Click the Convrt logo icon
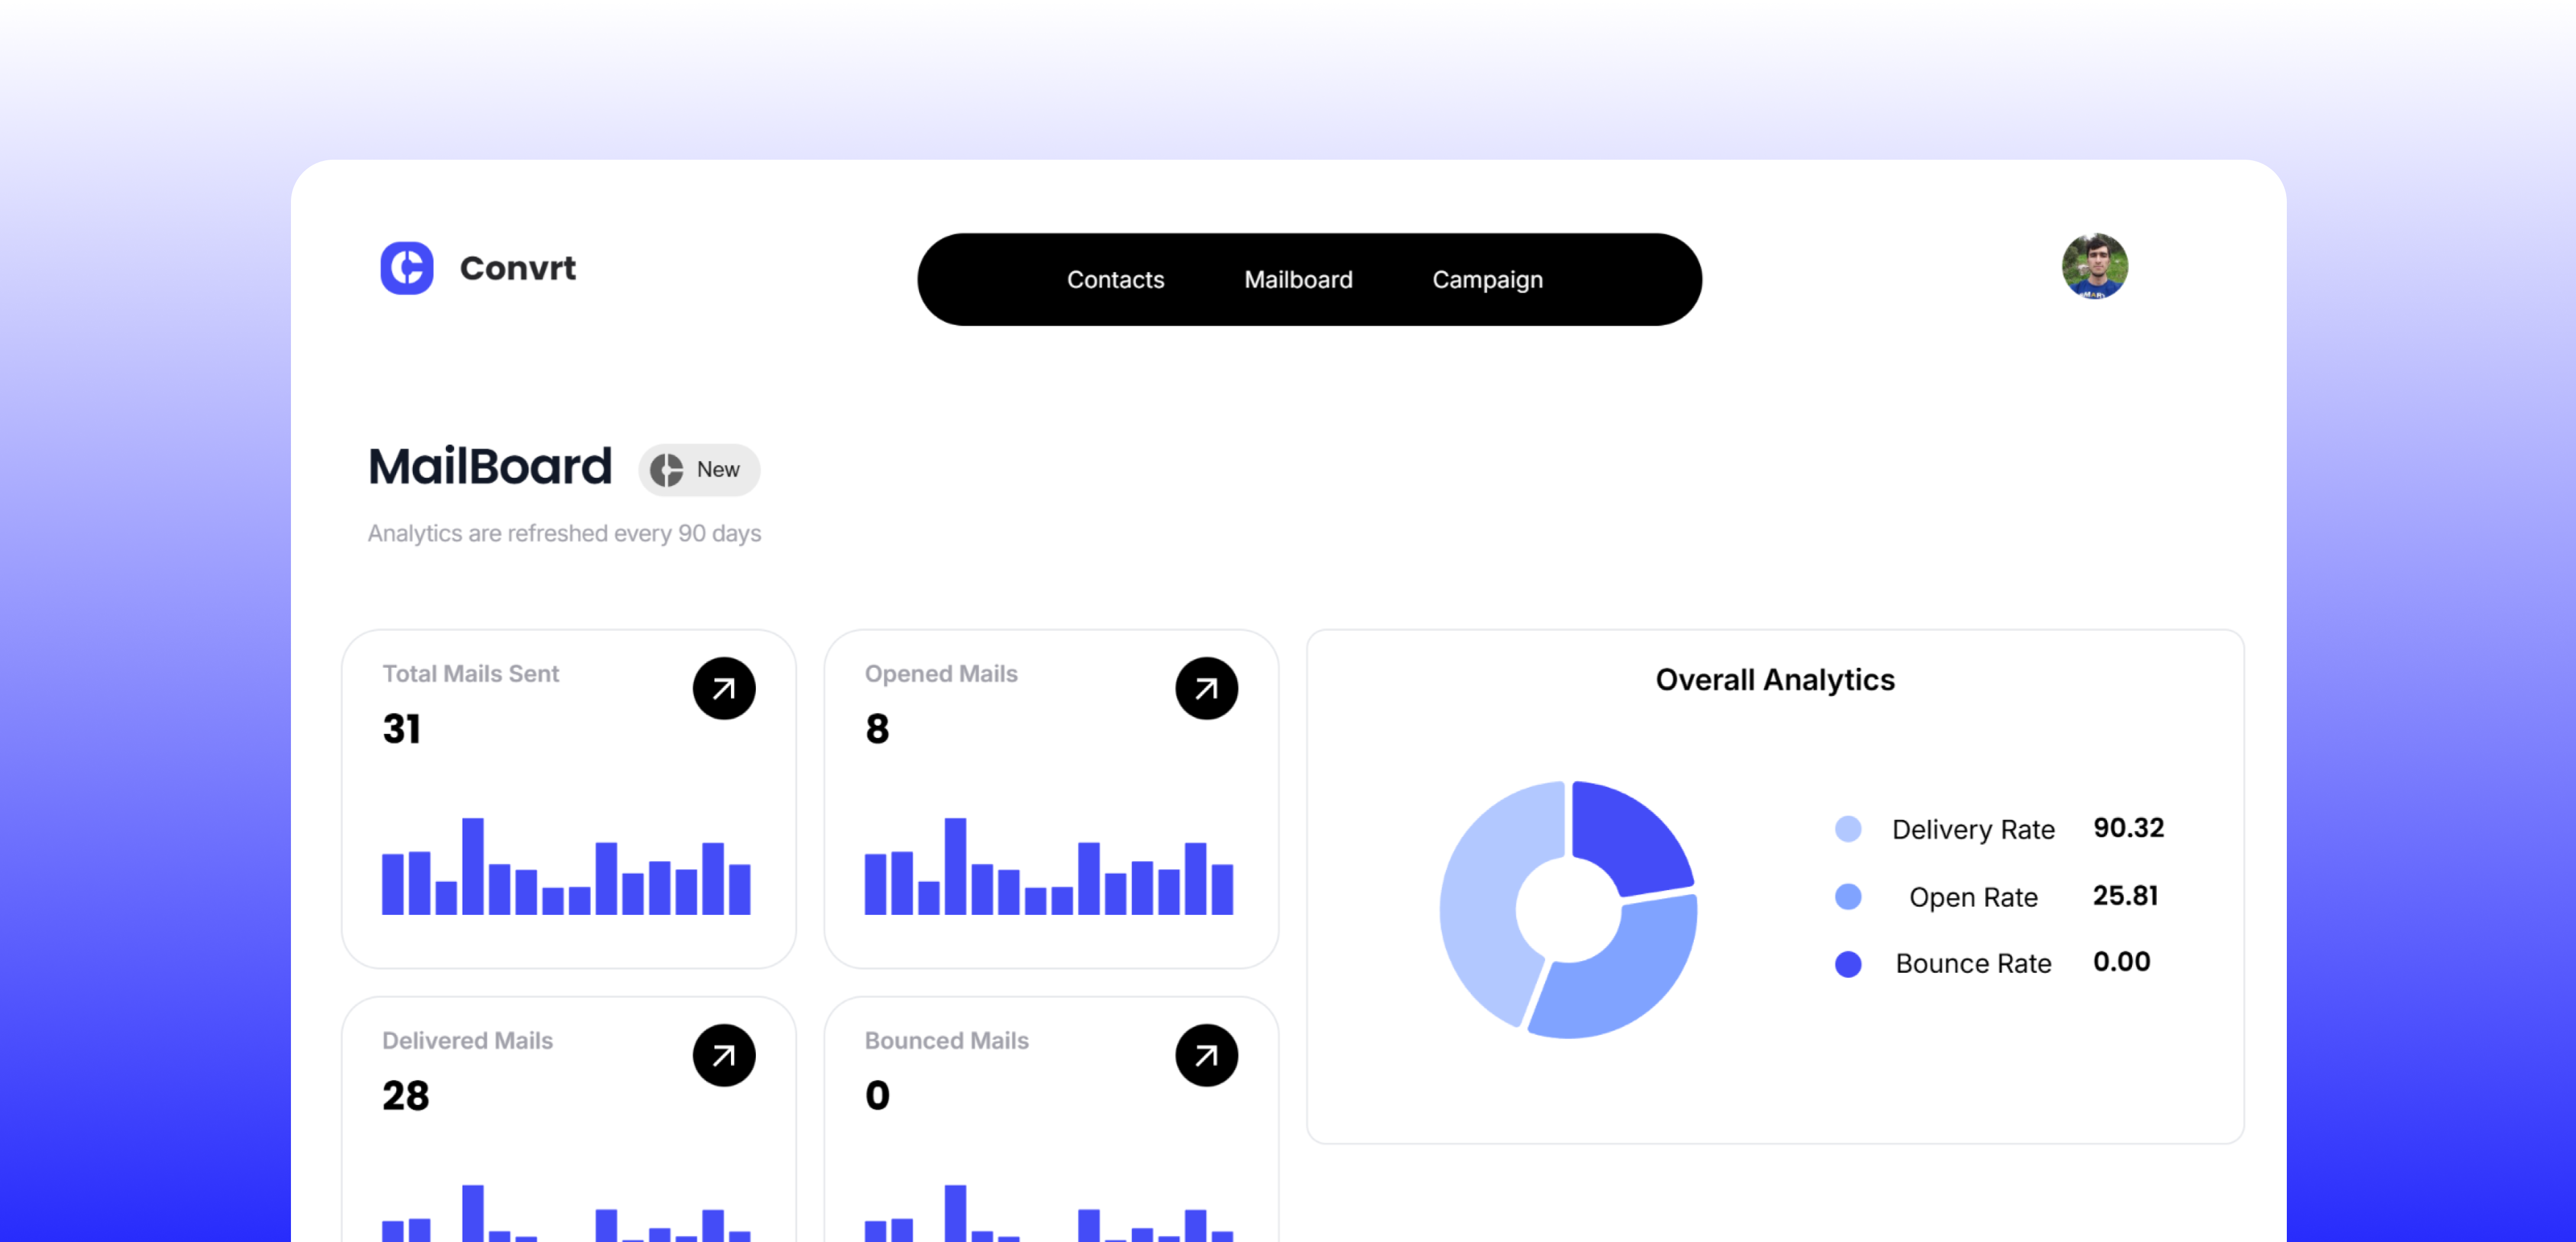Image resolution: width=2576 pixels, height=1242 pixels. 407,268
